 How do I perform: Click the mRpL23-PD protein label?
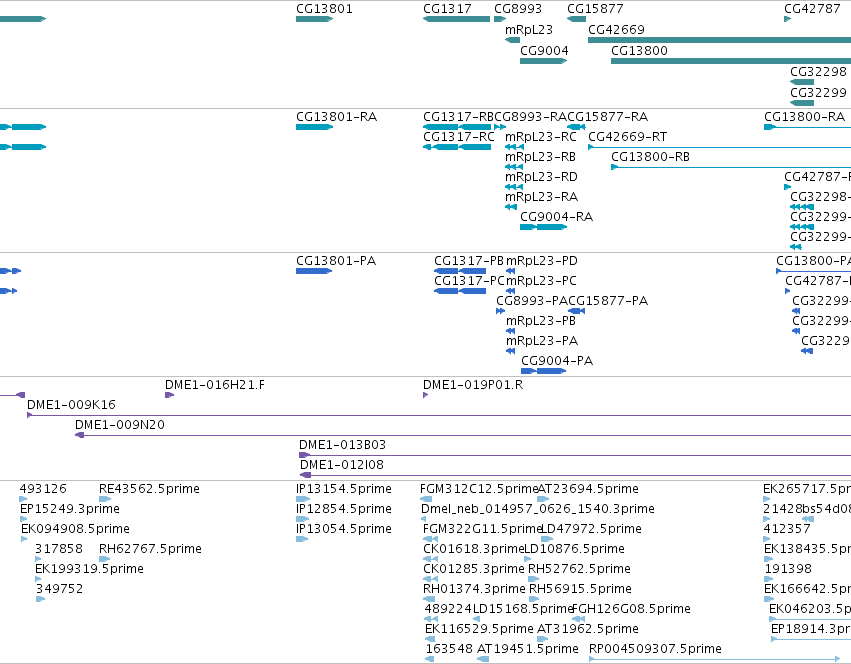pyautogui.click(x=542, y=261)
